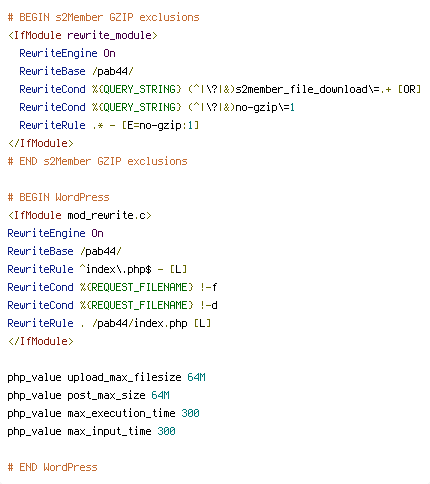Image resolution: width=430 pixels, height=484 pixels.
Task: Click the IfModule mod_rewrite.c tag
Action: pos(80,215)
